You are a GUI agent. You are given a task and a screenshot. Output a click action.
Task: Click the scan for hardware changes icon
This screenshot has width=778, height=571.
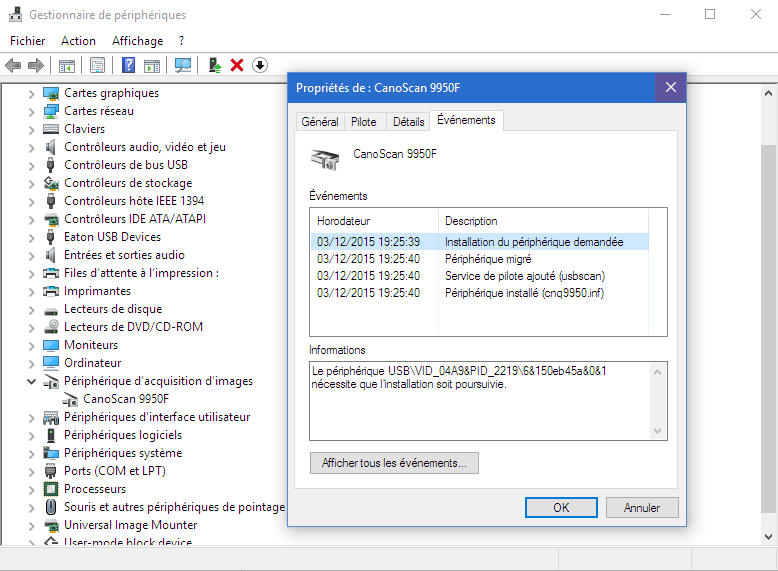click(183, 65)
